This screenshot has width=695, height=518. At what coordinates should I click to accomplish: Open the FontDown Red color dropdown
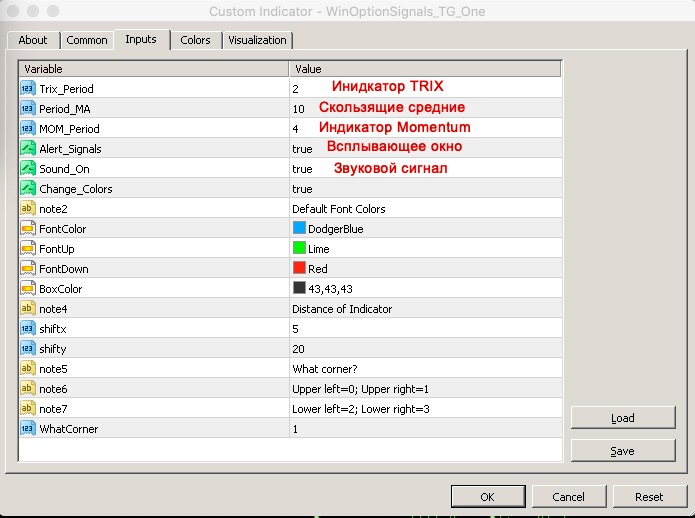(x=318, y=269)
